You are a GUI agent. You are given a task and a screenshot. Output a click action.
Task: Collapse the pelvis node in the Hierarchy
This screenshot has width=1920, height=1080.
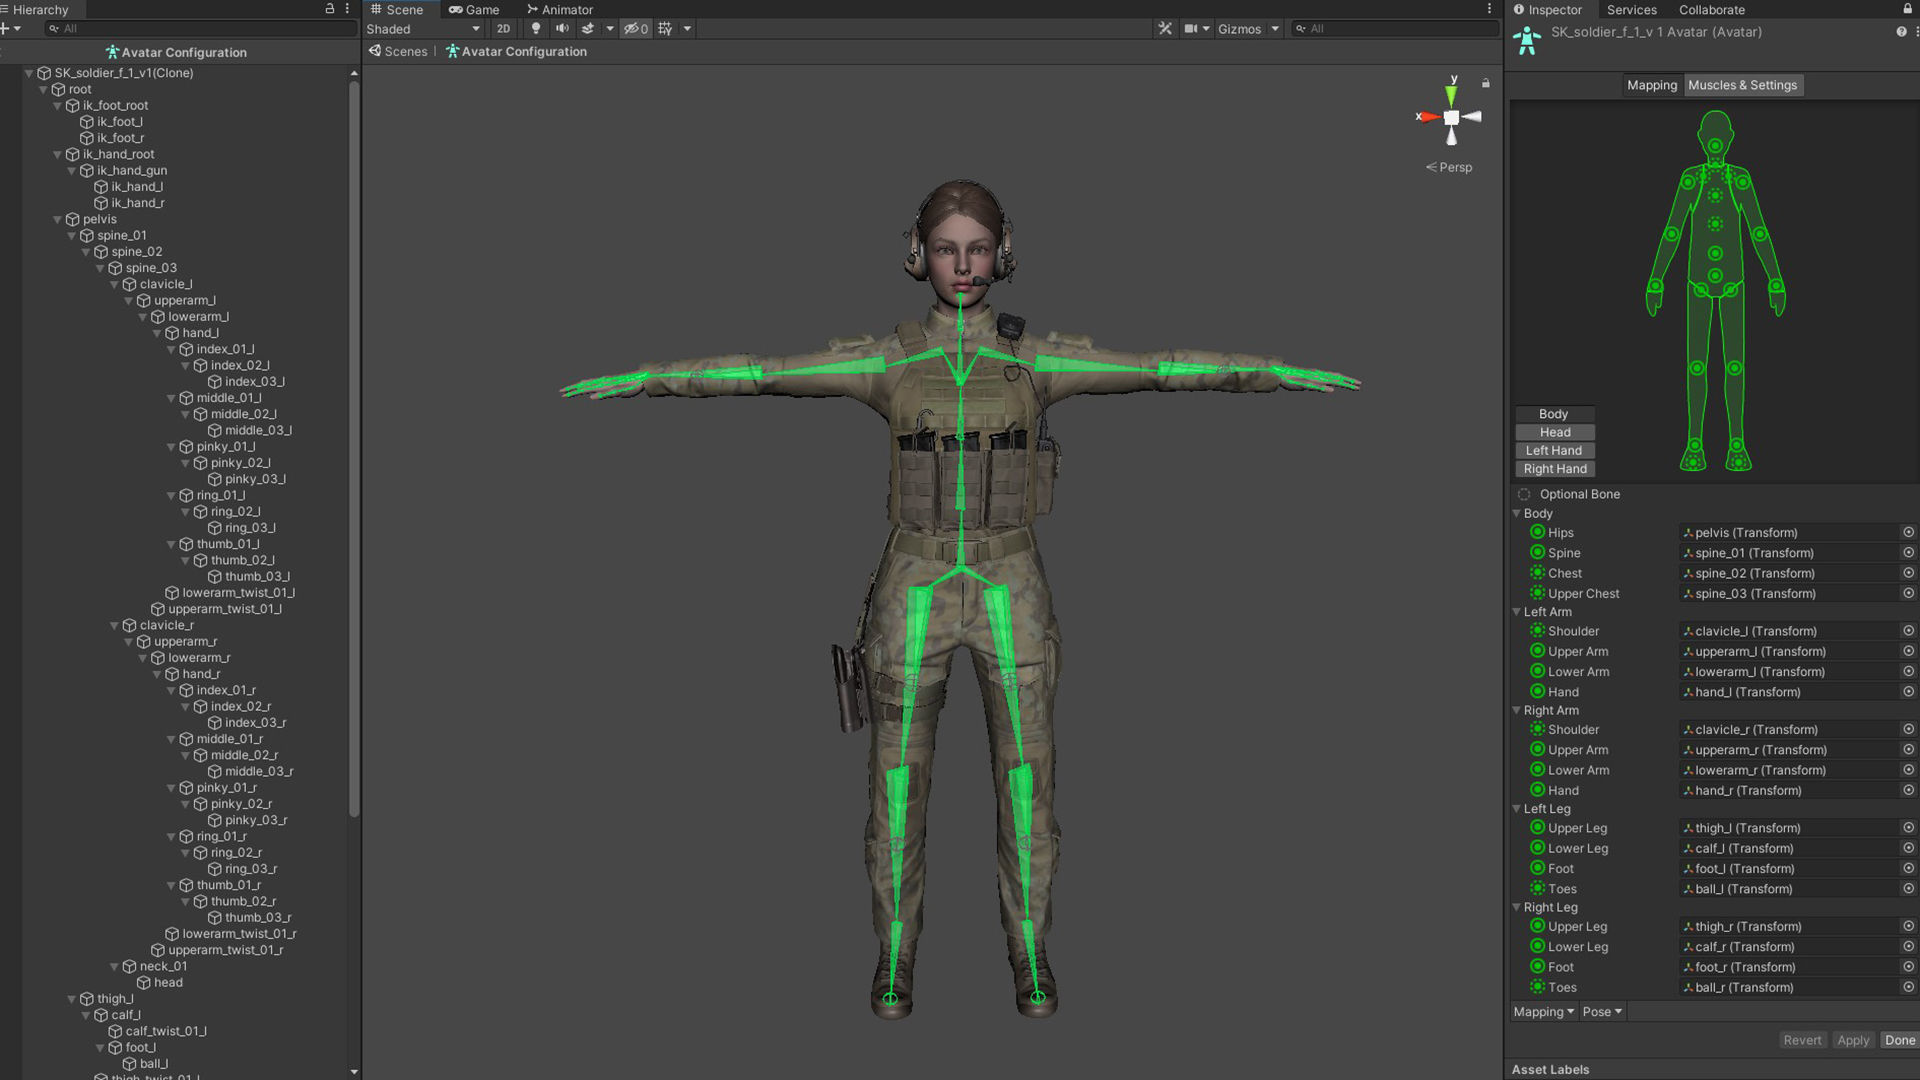(57, 218)
